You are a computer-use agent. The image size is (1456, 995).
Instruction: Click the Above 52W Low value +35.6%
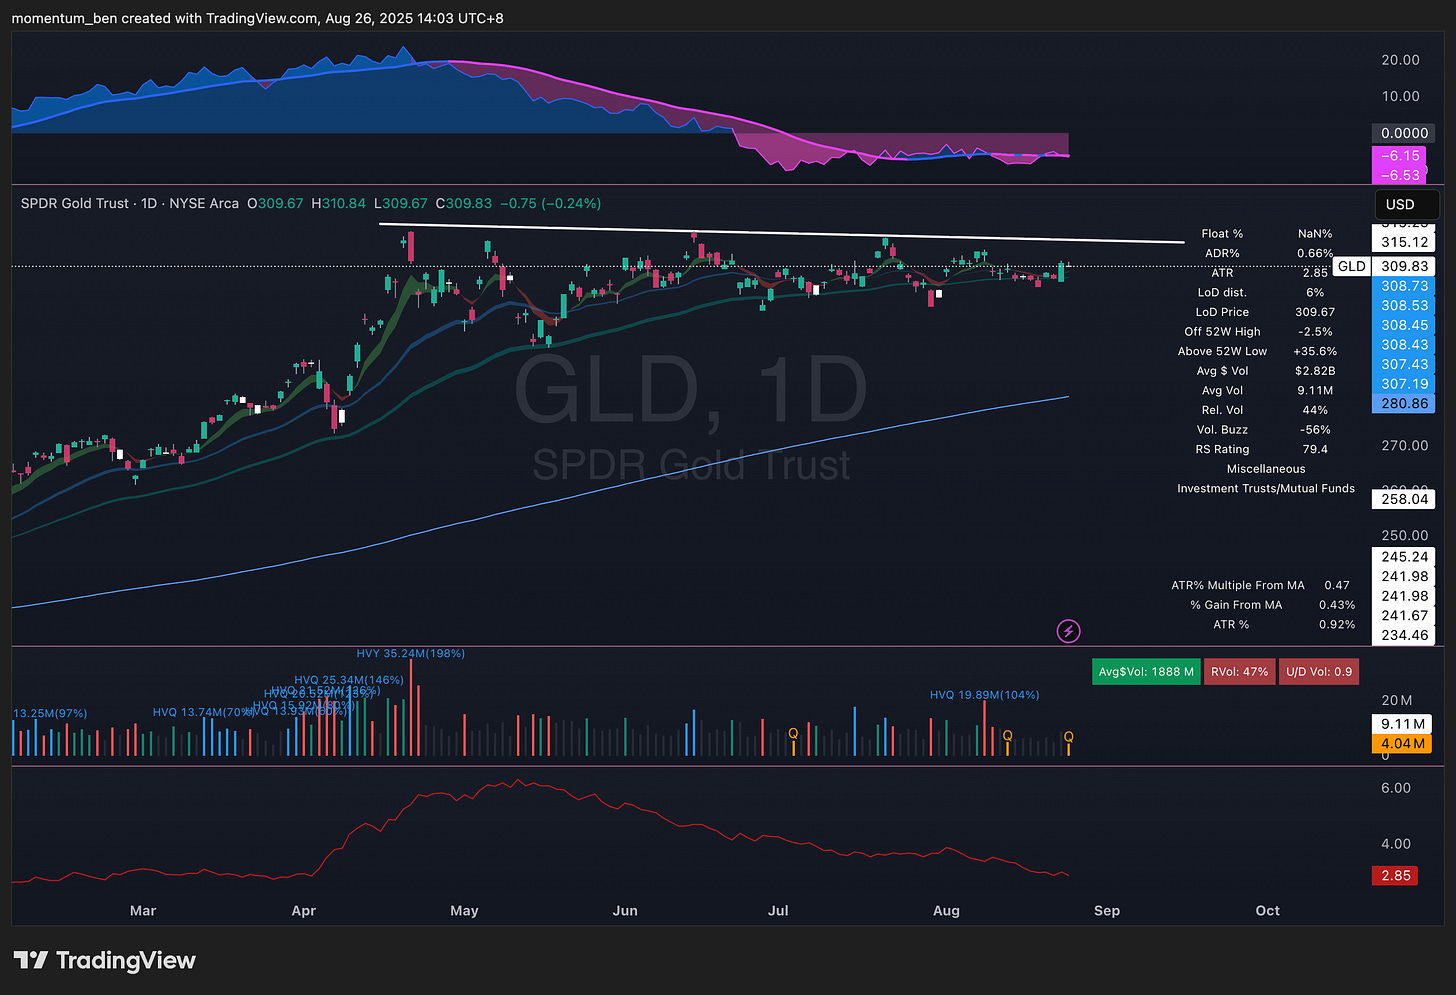click(1315, 351)
